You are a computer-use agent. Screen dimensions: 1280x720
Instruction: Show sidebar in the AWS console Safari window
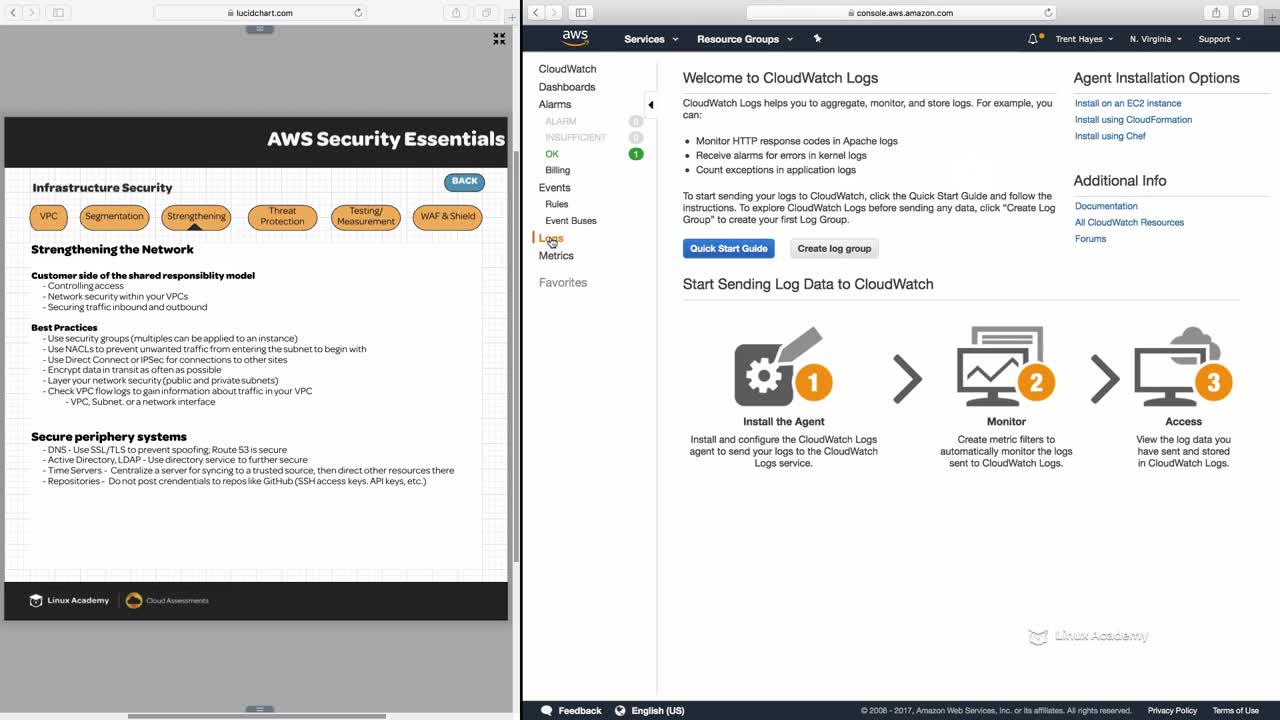581,13
